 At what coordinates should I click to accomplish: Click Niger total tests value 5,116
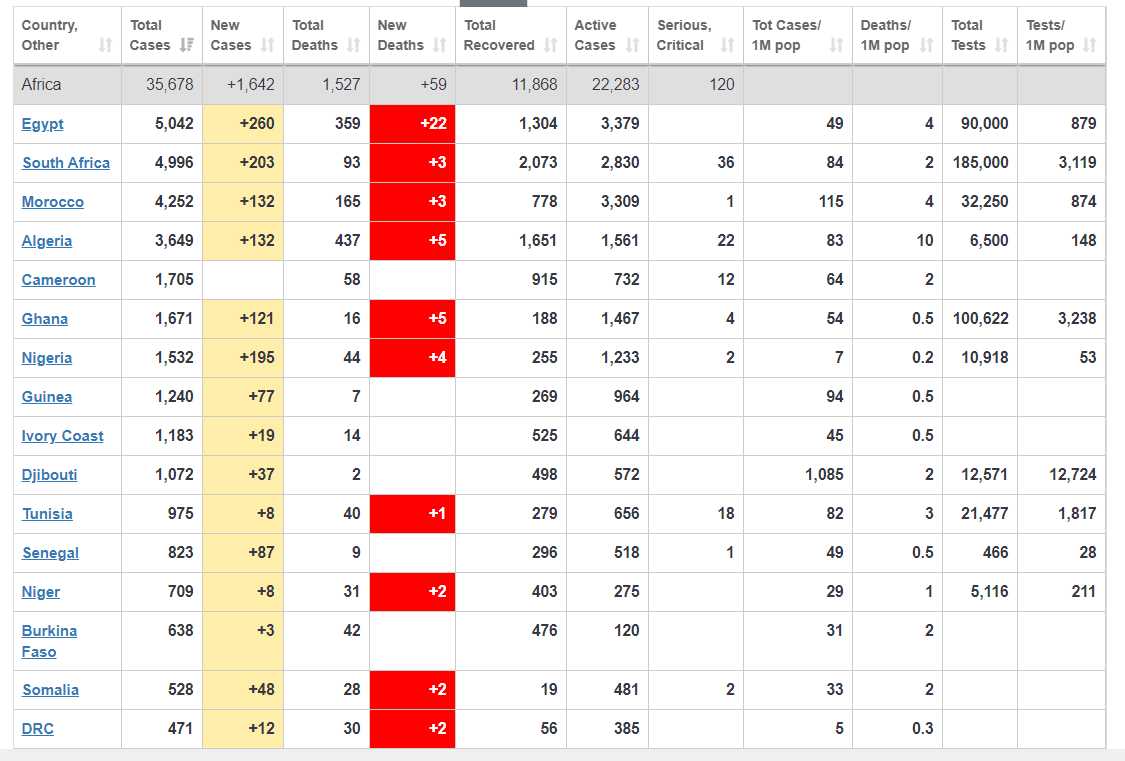coord(989,592)
